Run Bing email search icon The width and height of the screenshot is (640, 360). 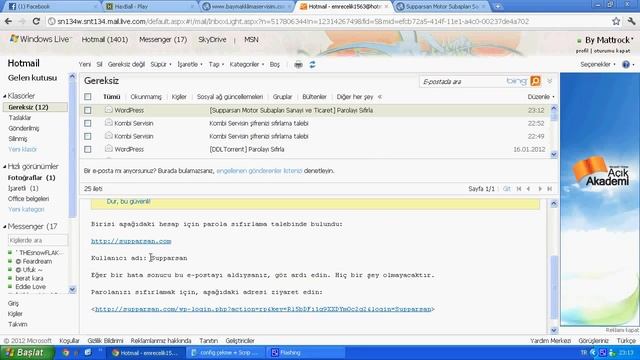click(535, 81)
